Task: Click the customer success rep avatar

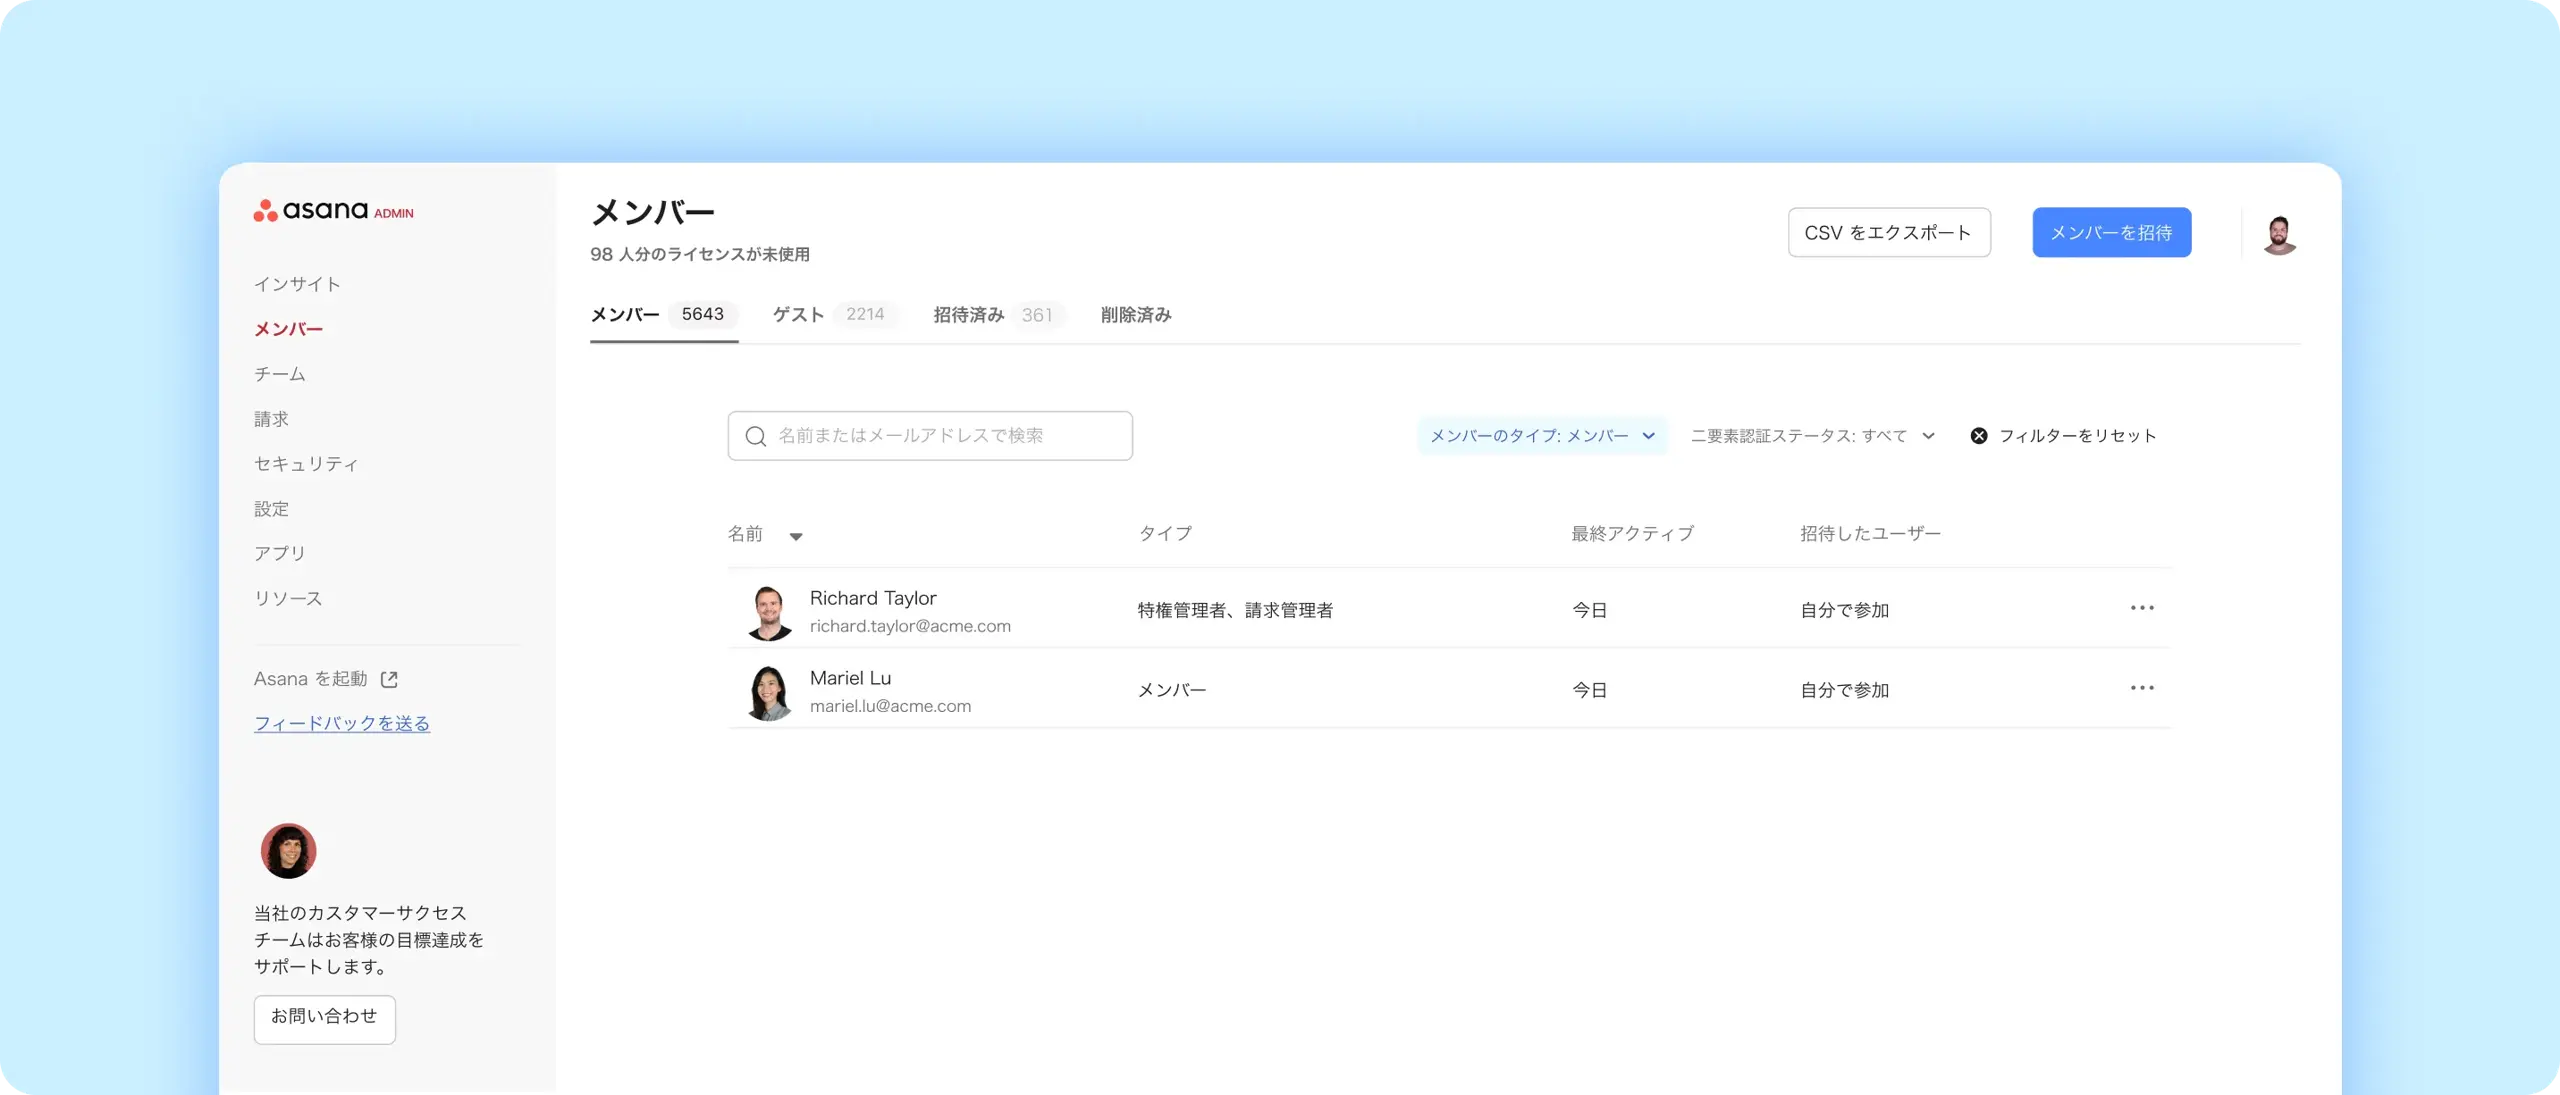Action: (x=288, y=851)
